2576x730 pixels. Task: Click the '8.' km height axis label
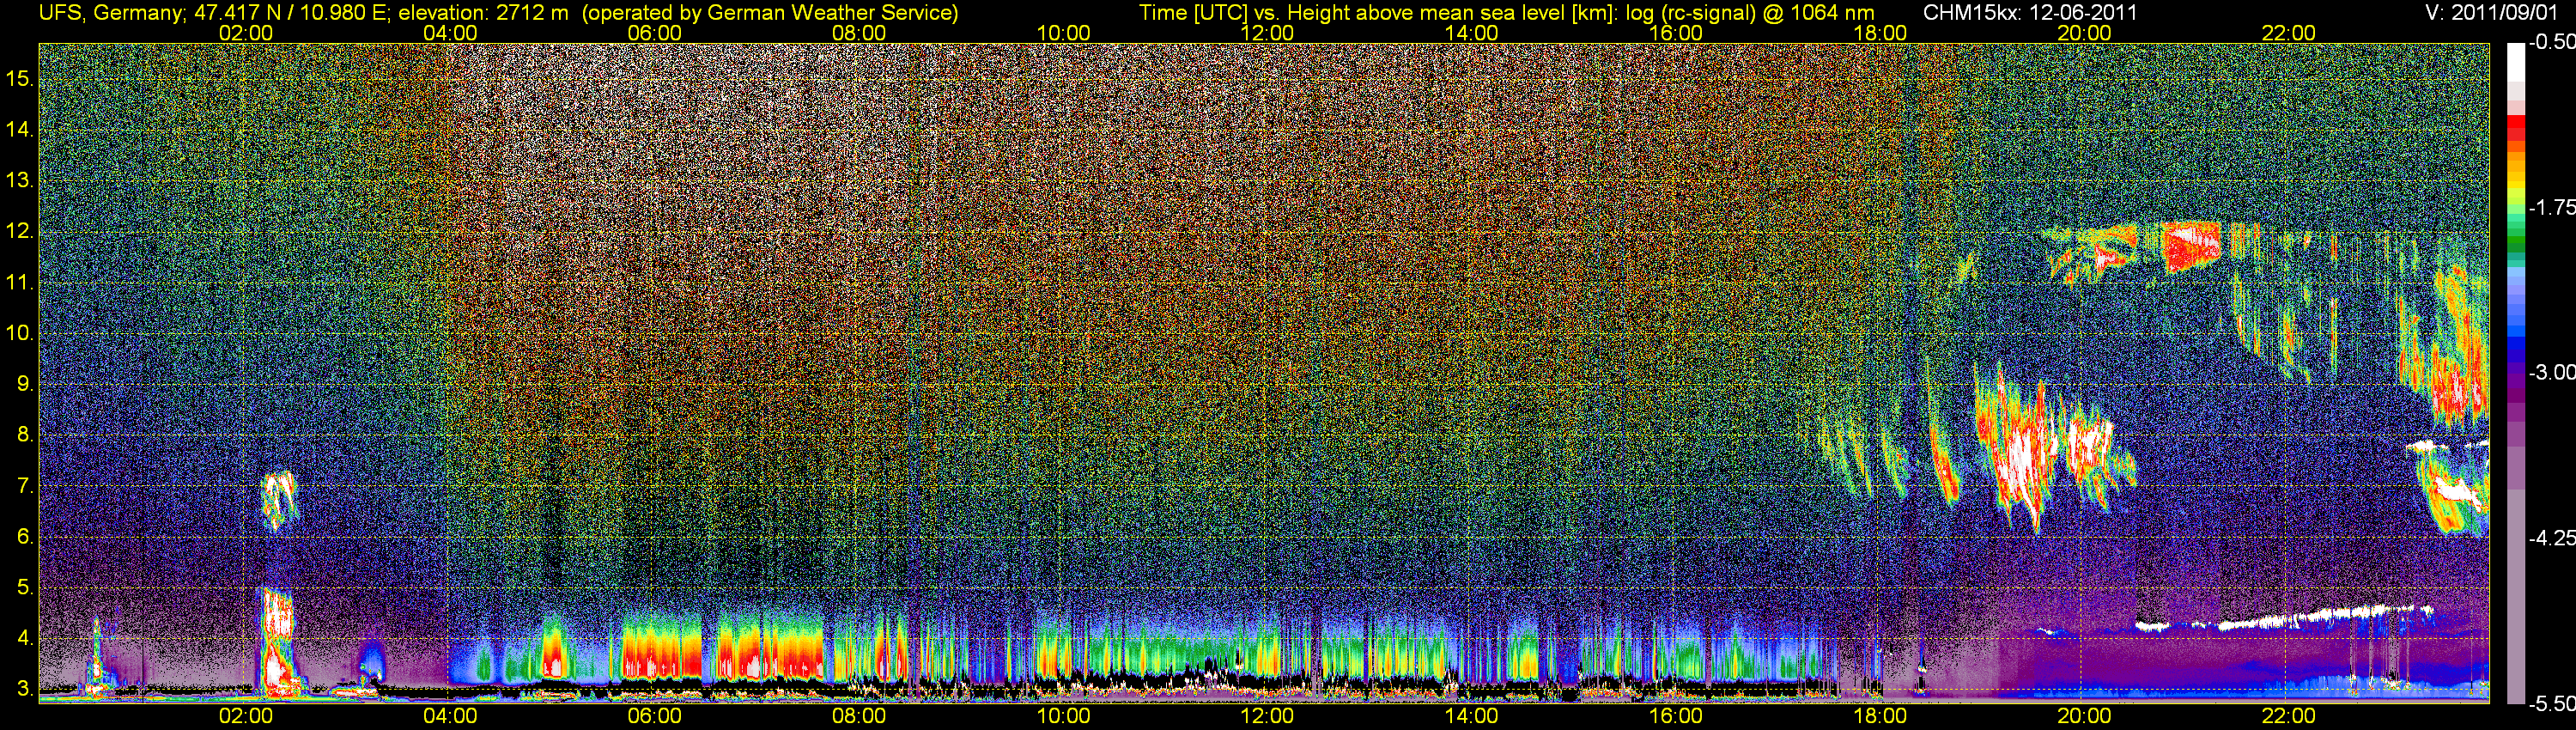(x=25, y=435)
